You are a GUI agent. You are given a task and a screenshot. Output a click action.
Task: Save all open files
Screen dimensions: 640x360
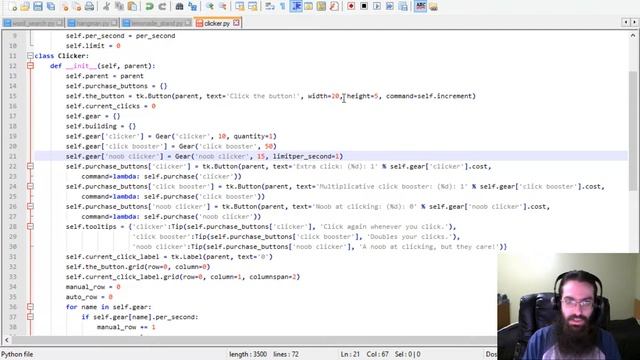coord(51,6)
